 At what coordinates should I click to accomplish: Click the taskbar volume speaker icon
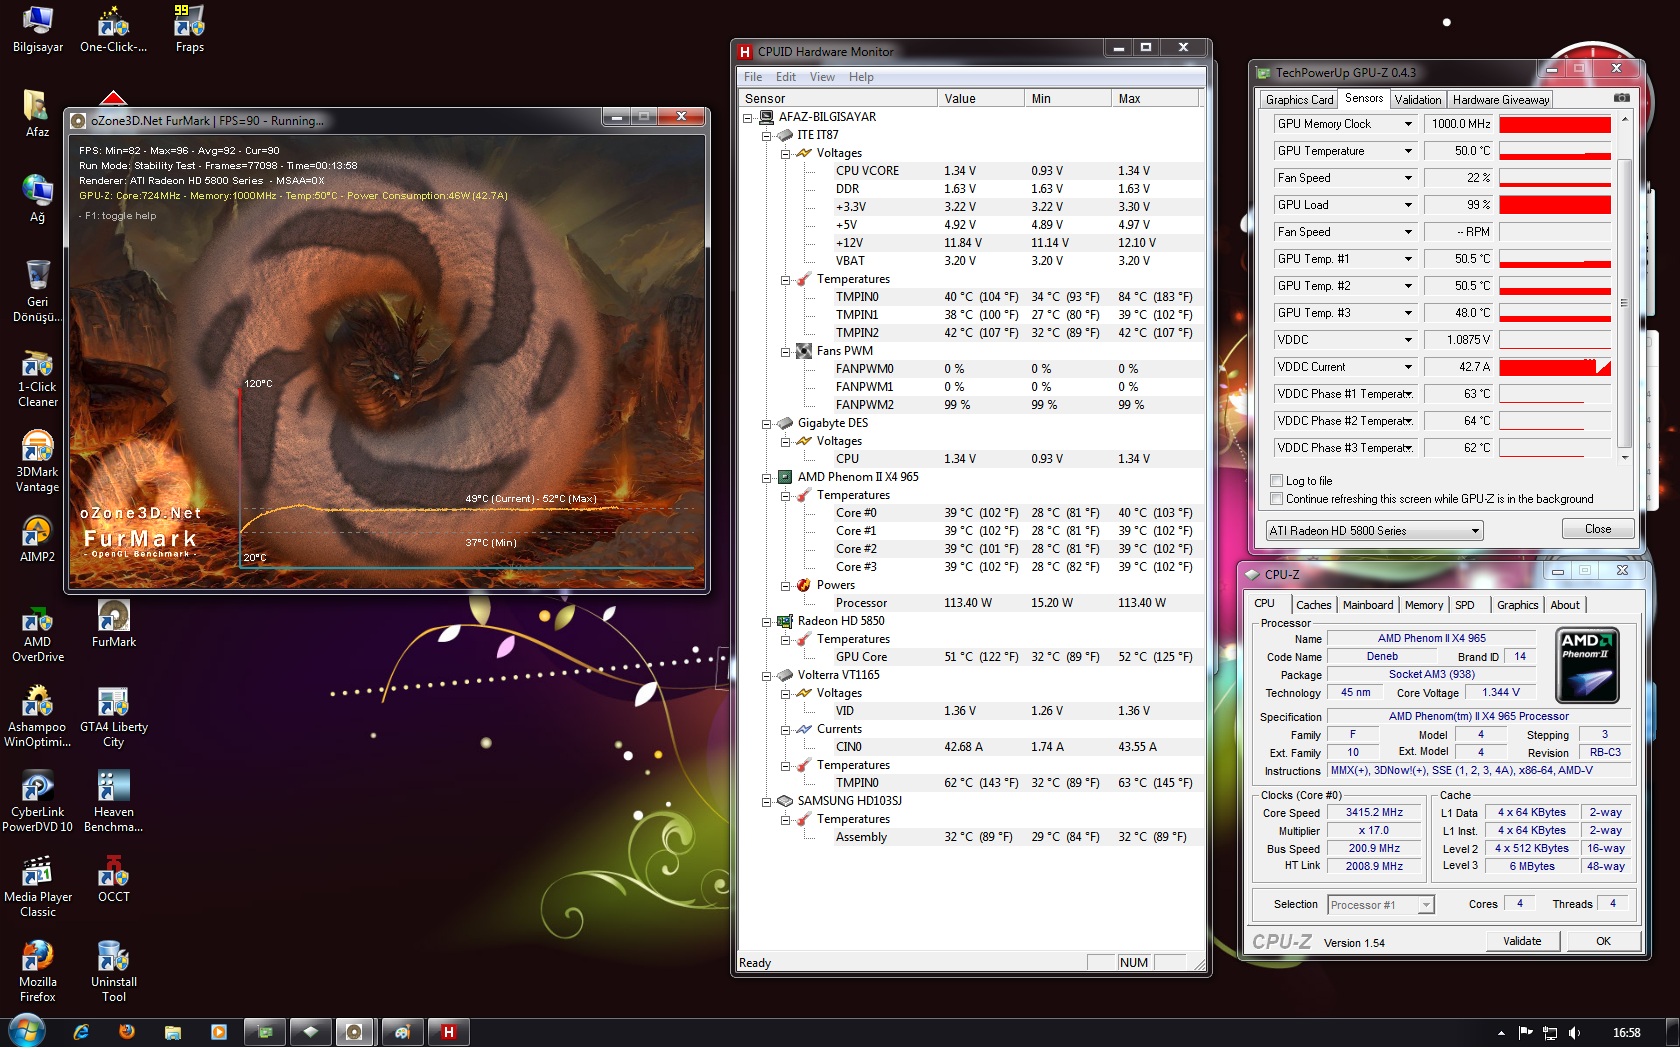click(1574, 1033)
